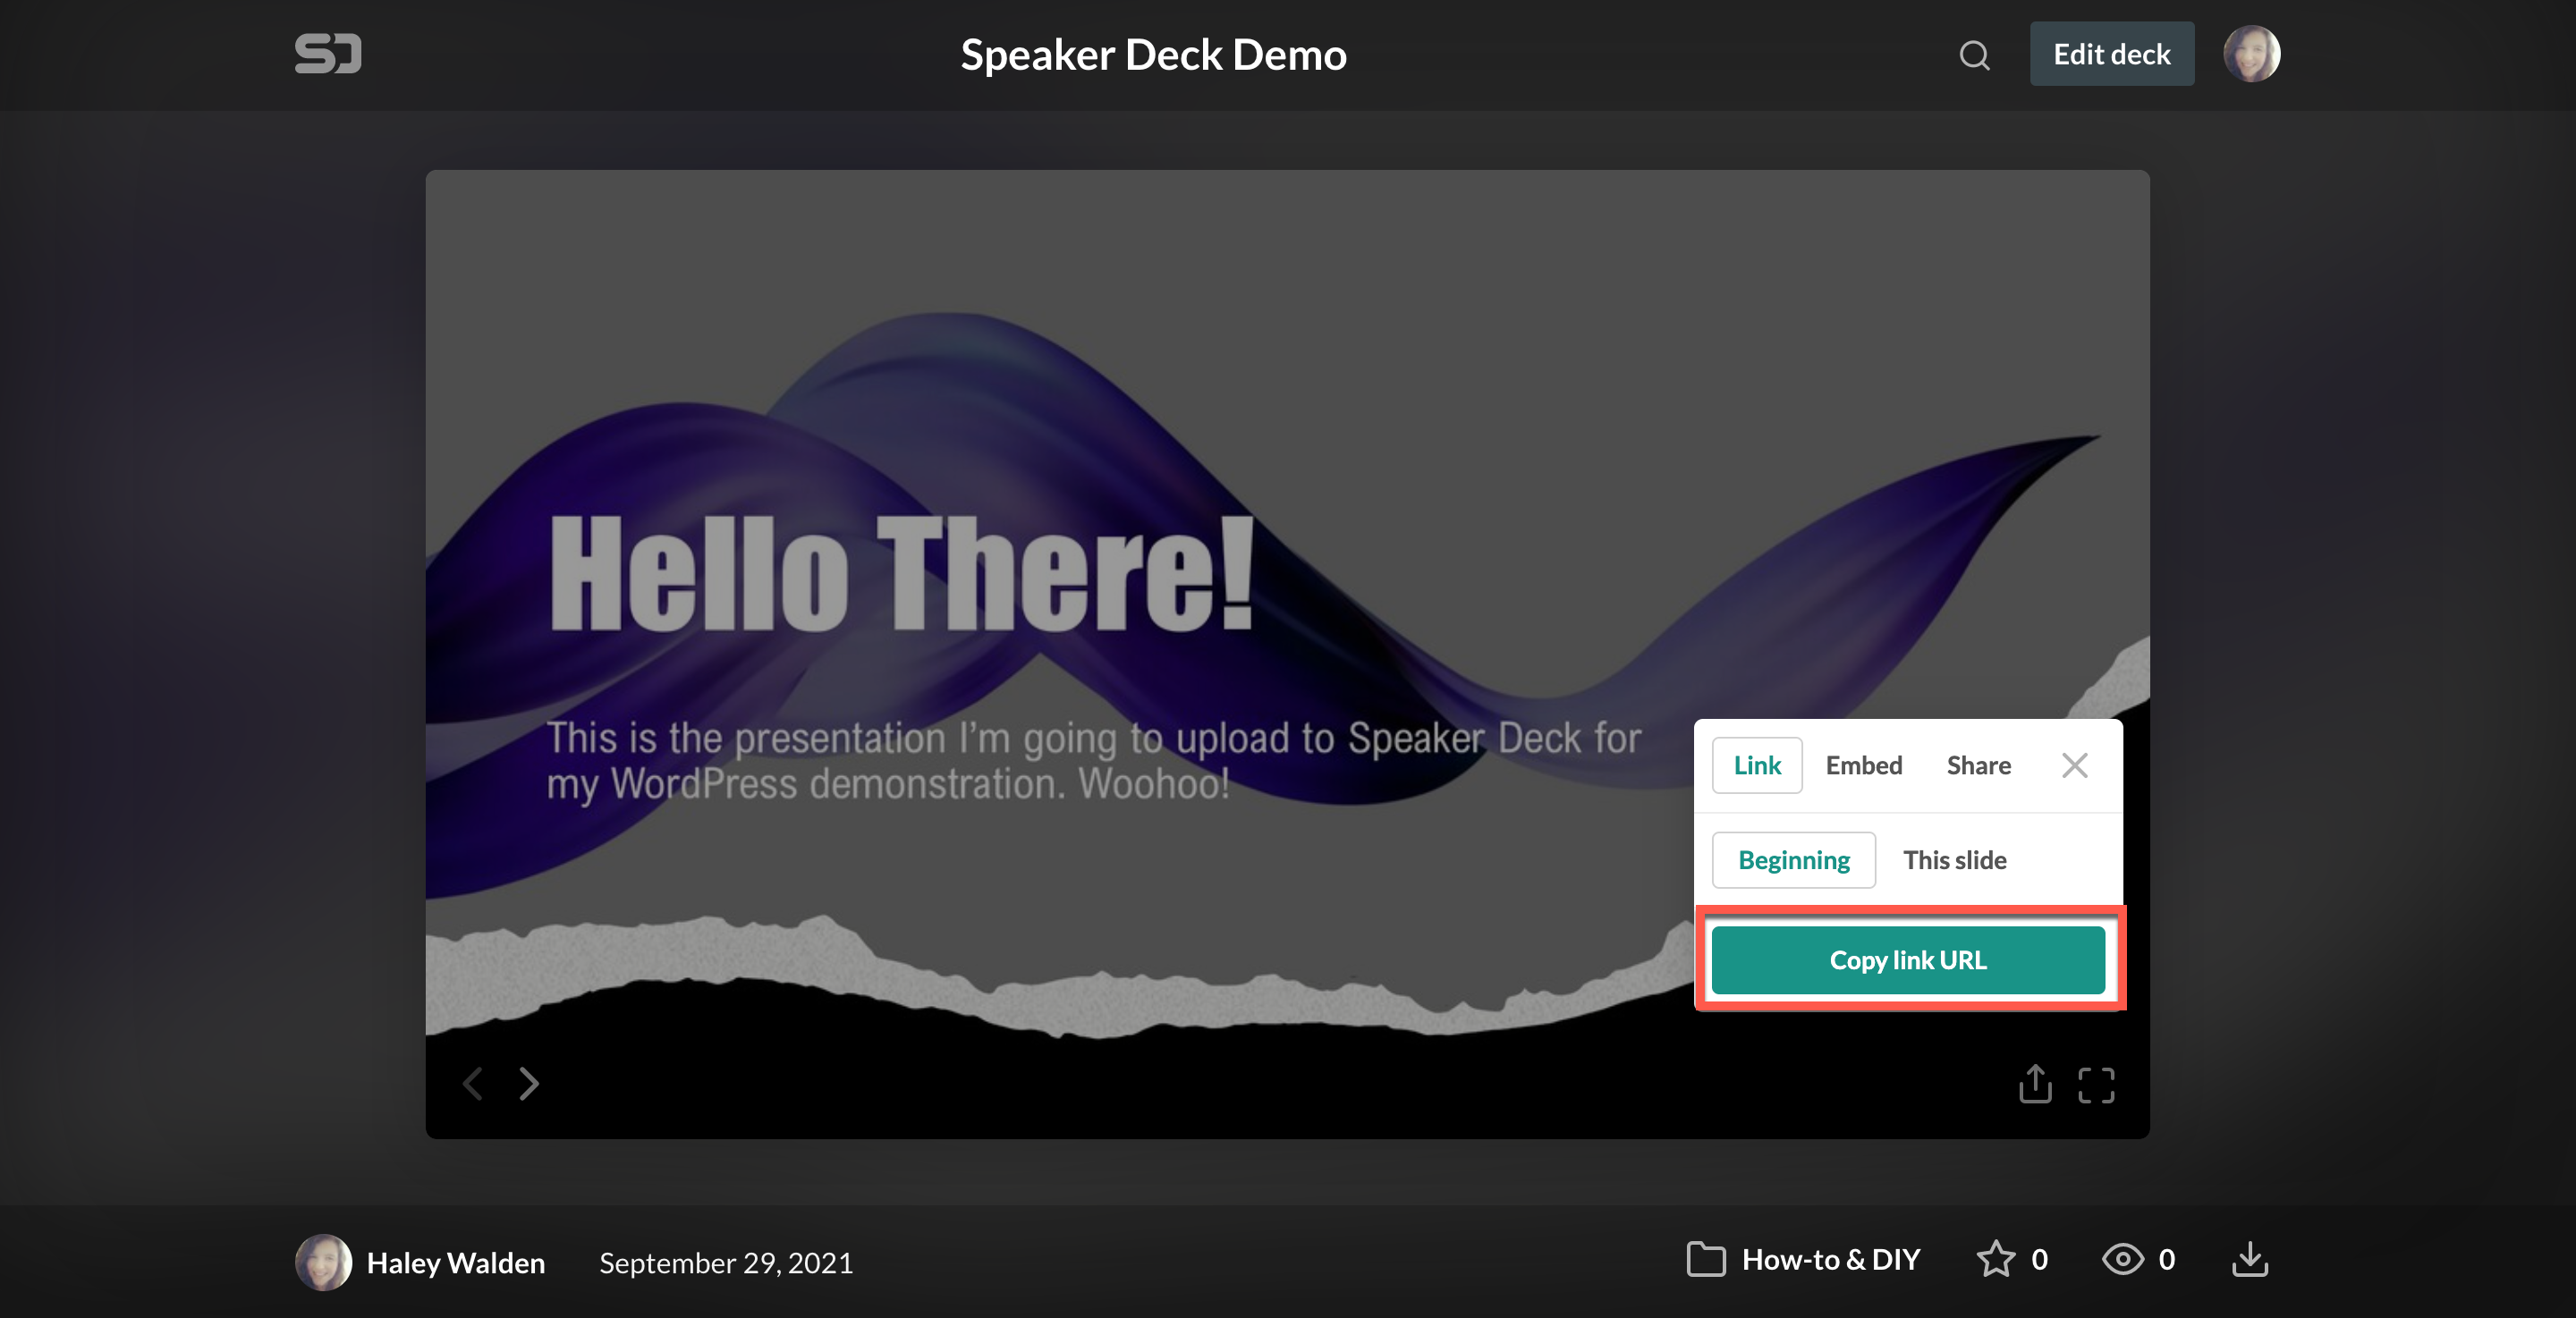Open search with the magnifier icon

pyautogui.click(x=1974, y=55)
